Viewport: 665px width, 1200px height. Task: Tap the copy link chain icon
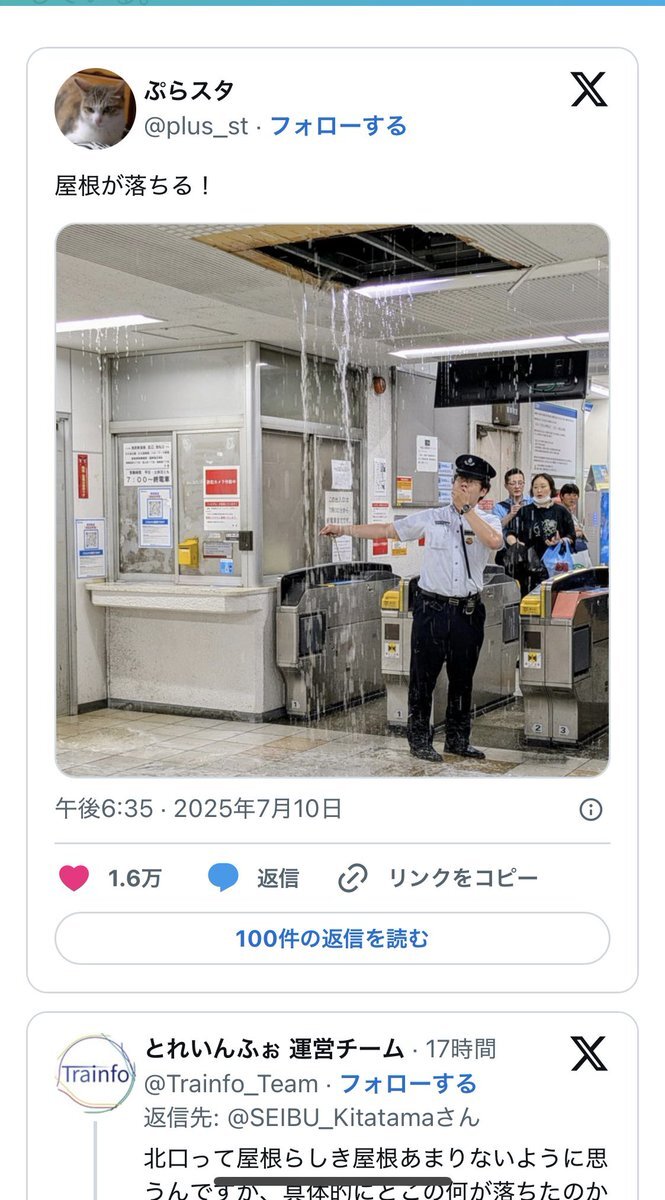(x=353, y=878)
